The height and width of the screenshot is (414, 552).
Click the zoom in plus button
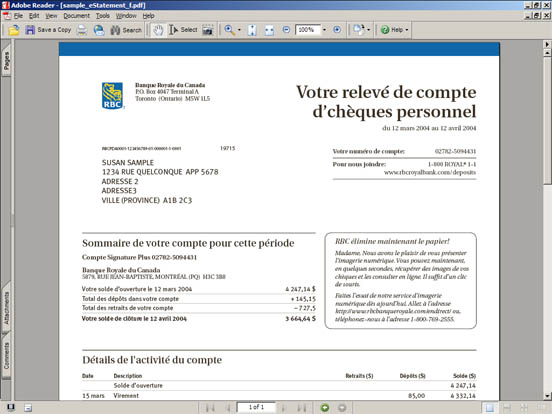tap(337, 30)
